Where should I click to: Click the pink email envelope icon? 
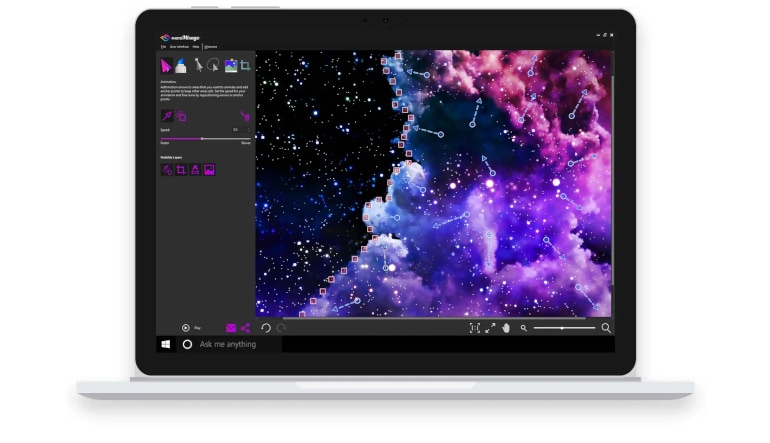(231, 327)
